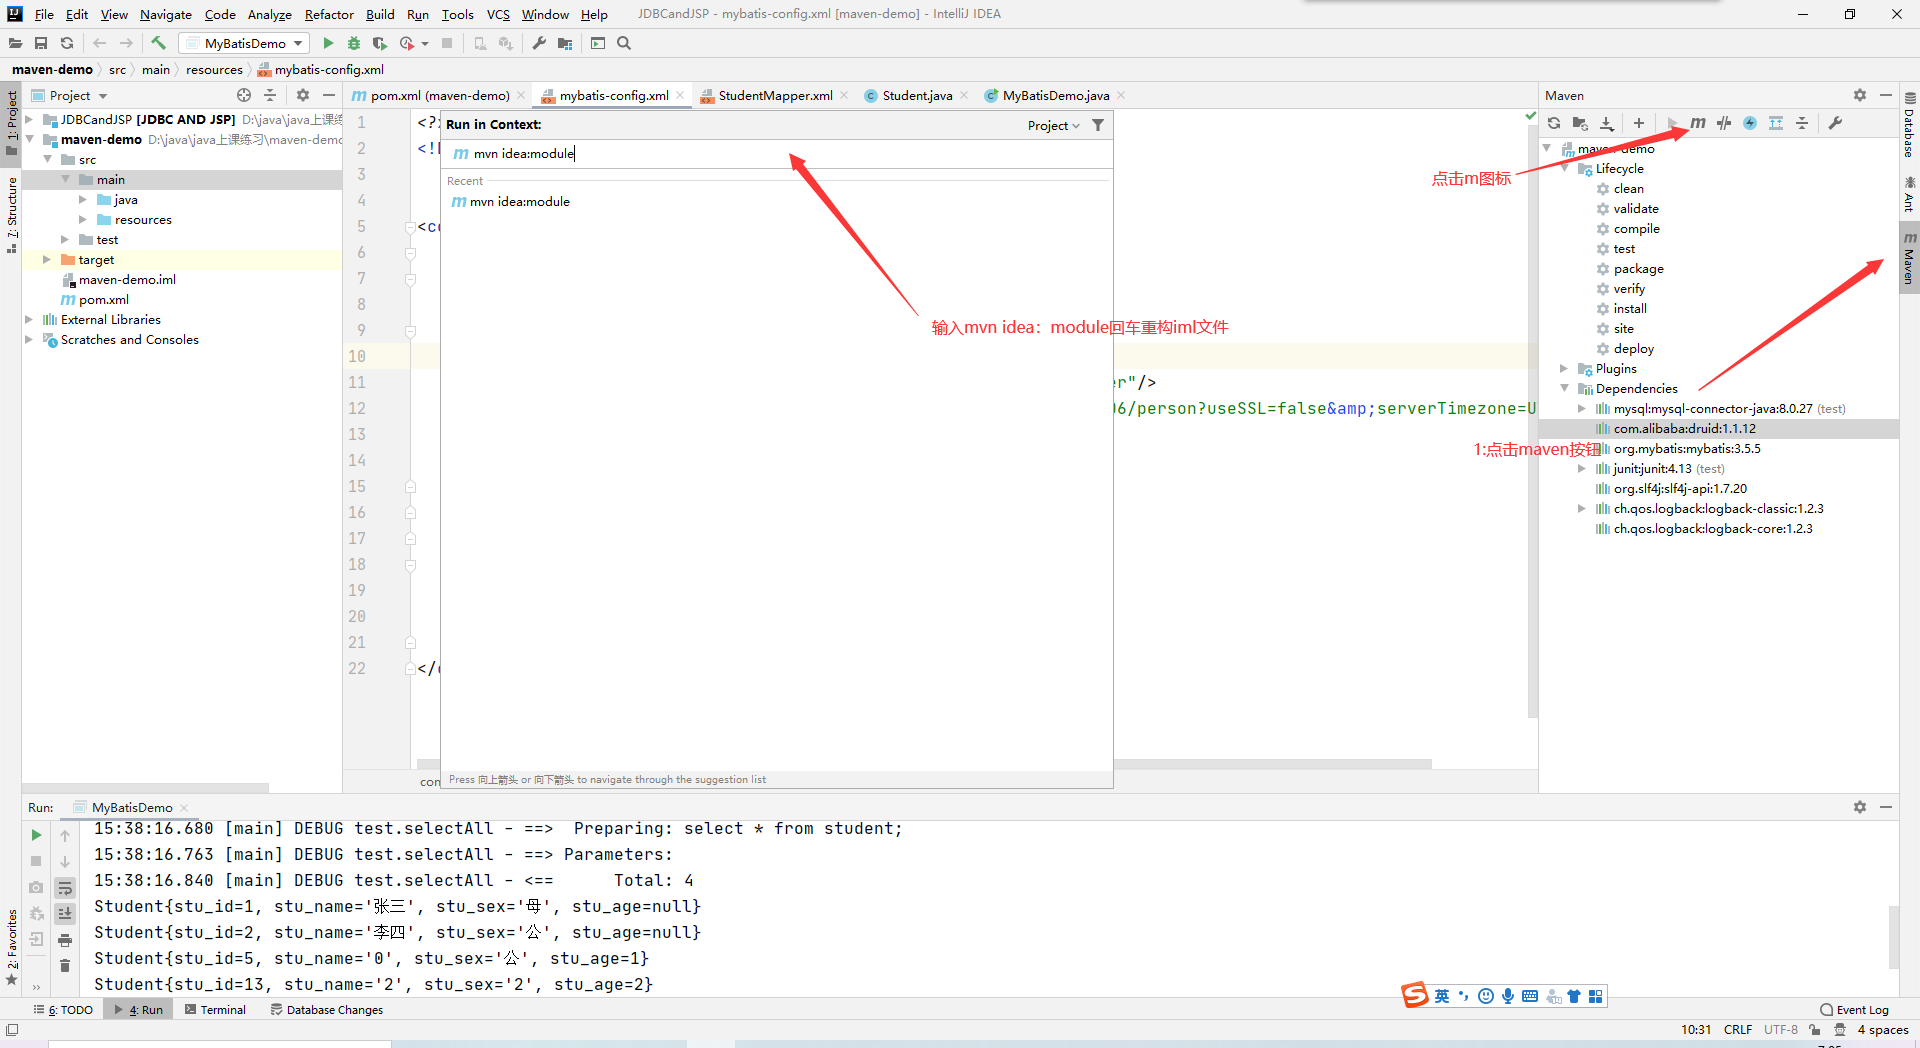Image resolution: width=1920 pixels, height=1048 pixels.
Task: Click UTF-8 encoding in status bar
Action: [x=1780, y=1029]
